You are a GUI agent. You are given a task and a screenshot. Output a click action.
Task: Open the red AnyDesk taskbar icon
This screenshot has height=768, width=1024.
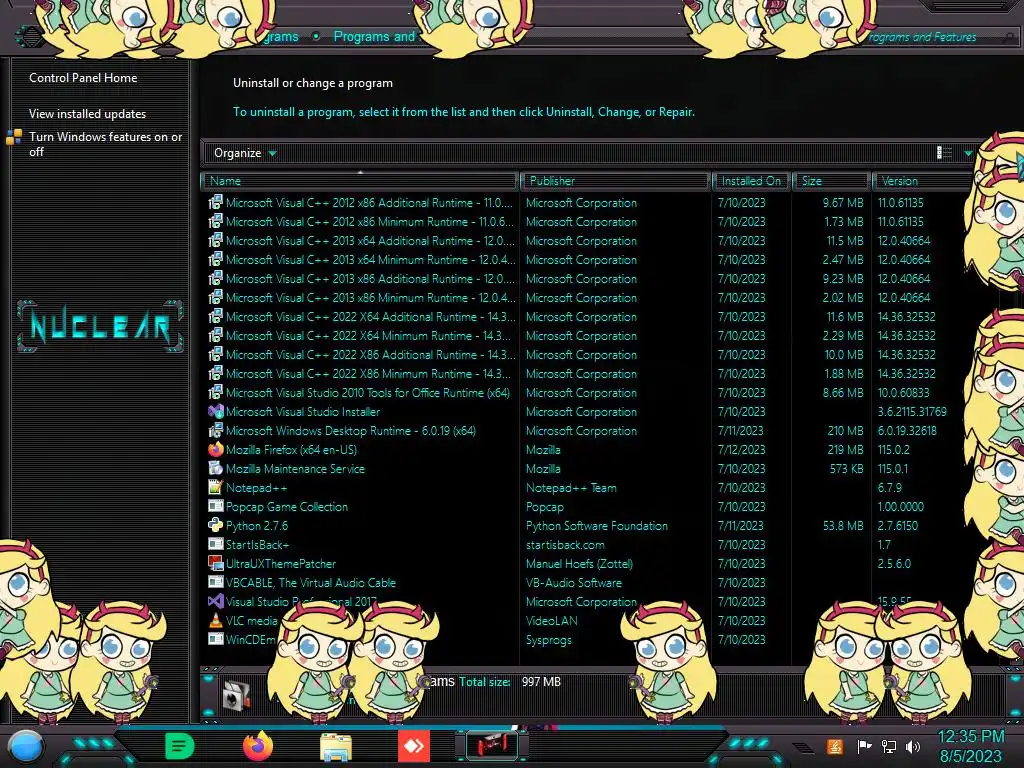point(414,746)
